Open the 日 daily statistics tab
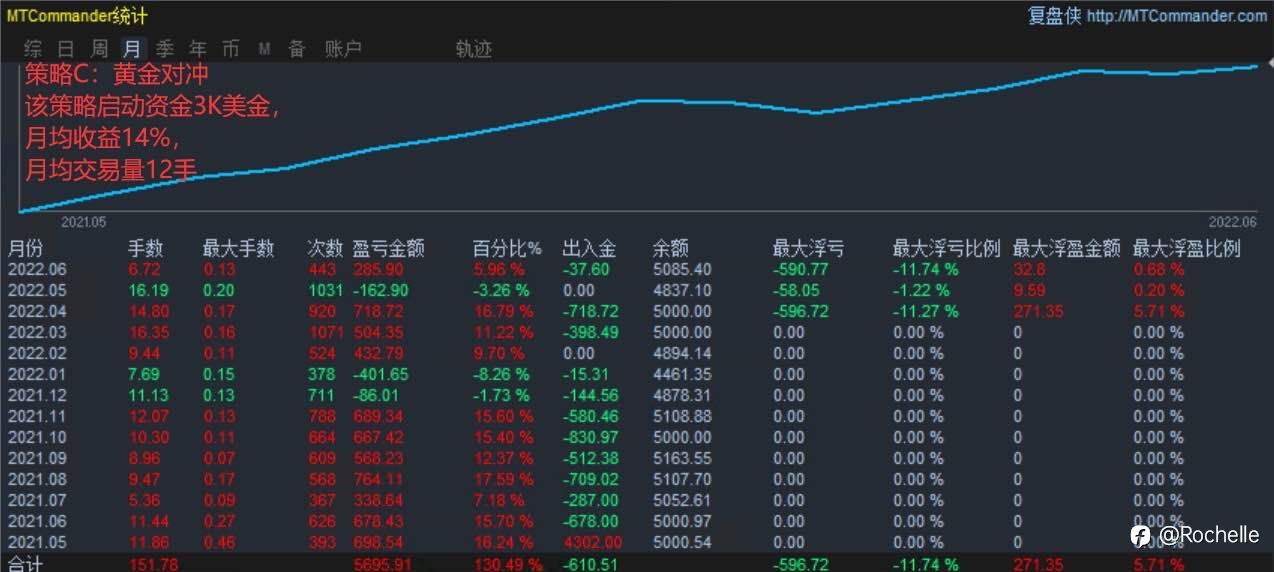The height and width of the screenshot is (572, 1274). 66,48
